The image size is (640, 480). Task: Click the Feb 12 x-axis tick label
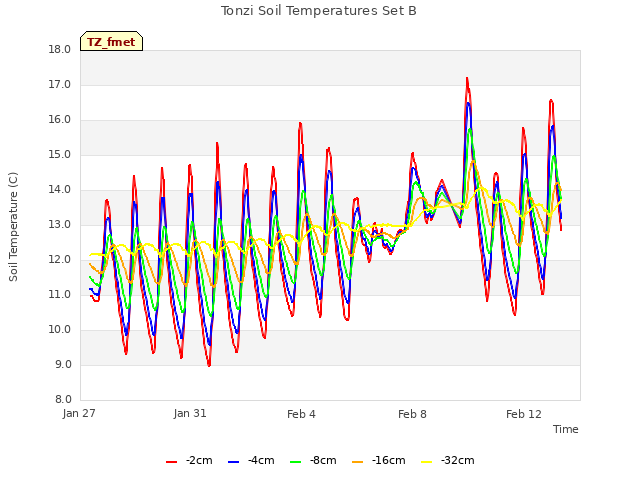524,414
